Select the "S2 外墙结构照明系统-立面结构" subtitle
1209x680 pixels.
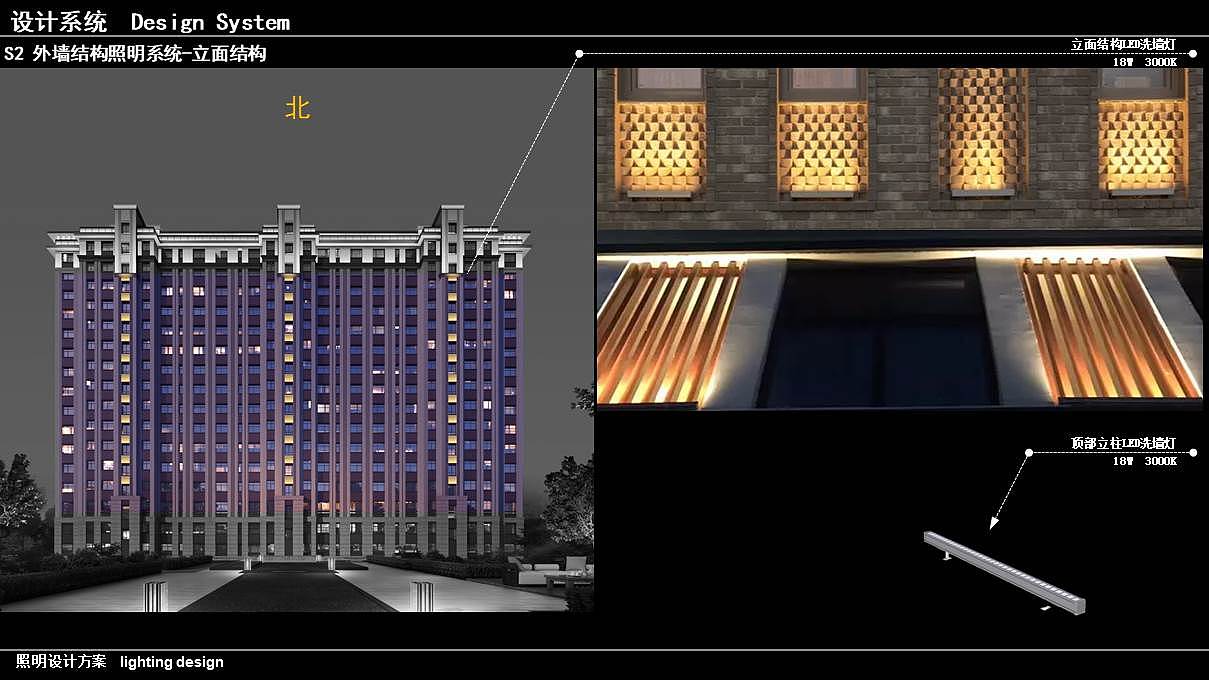pyautogui.click(x=135, y=54)
